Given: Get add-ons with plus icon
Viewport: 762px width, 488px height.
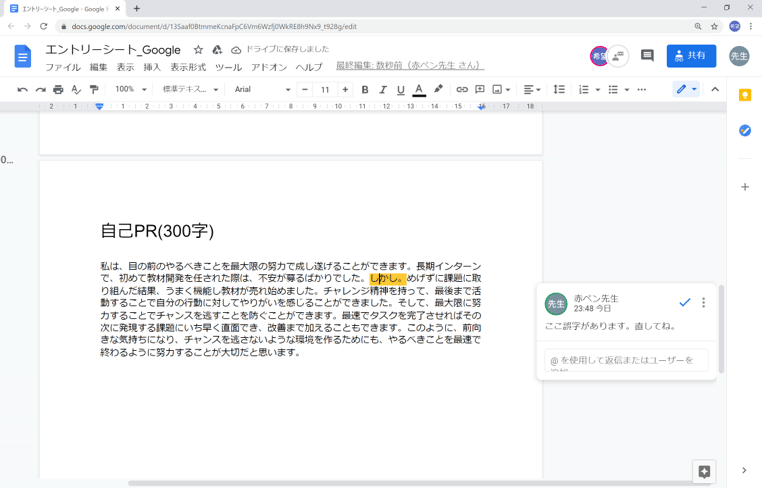Looking at the screenshot, I should click(745, 187).
